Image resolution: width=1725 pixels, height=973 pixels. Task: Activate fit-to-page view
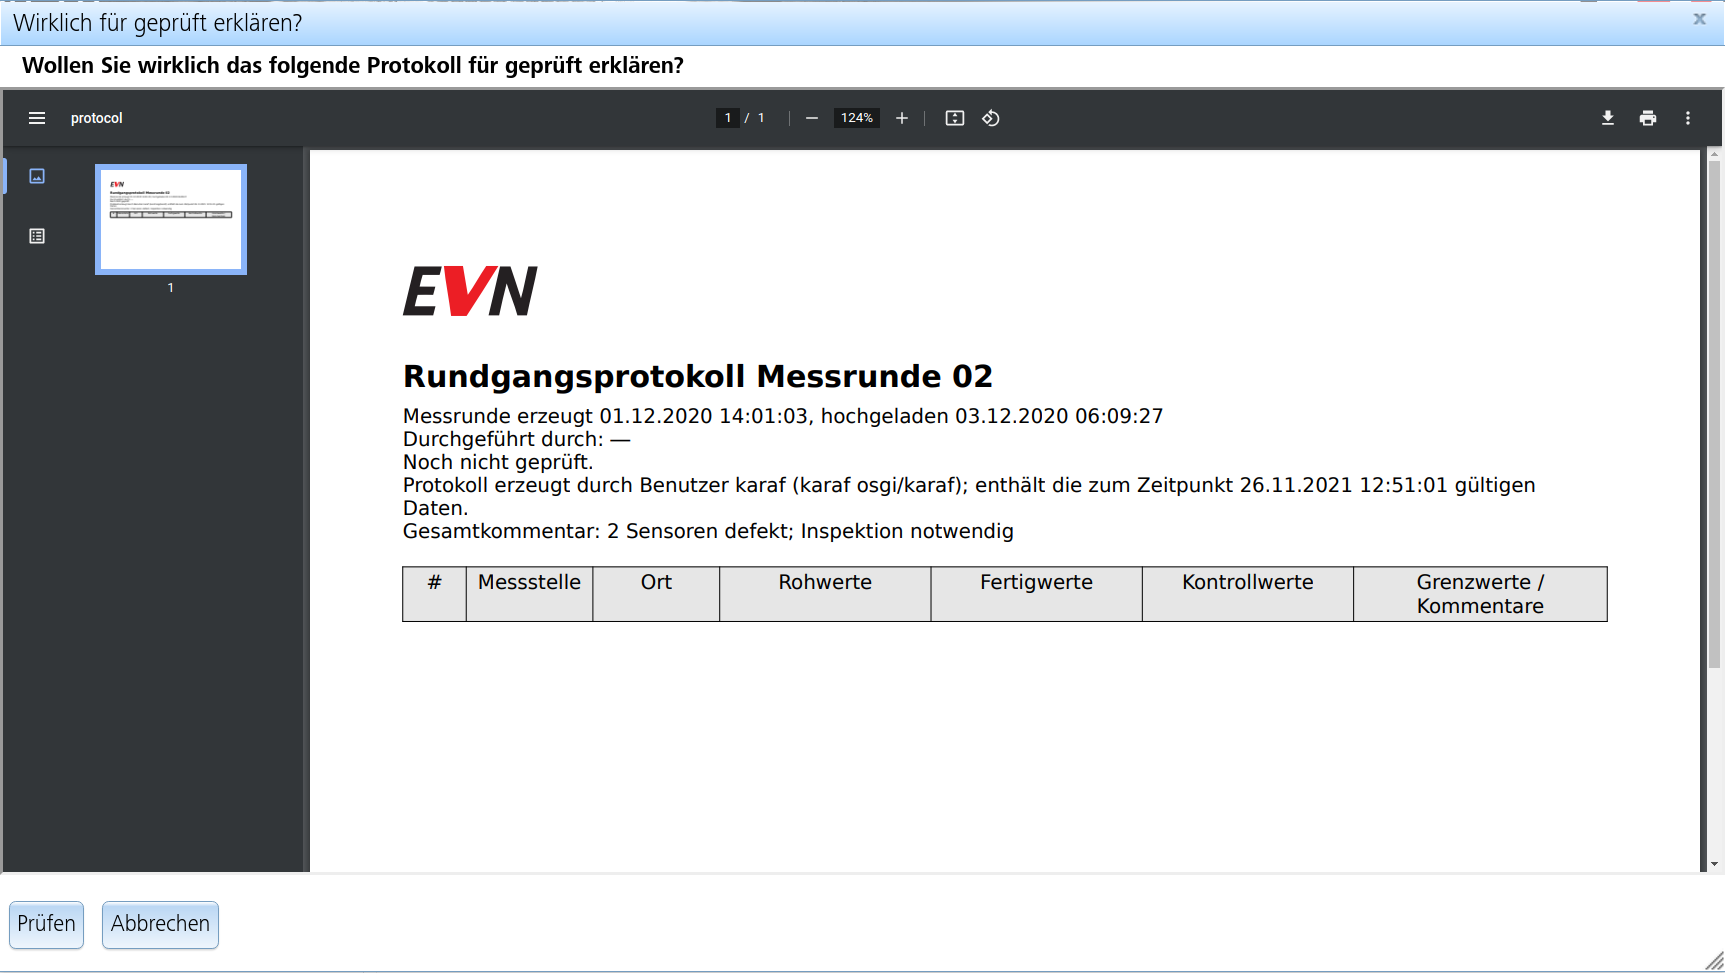954,118
